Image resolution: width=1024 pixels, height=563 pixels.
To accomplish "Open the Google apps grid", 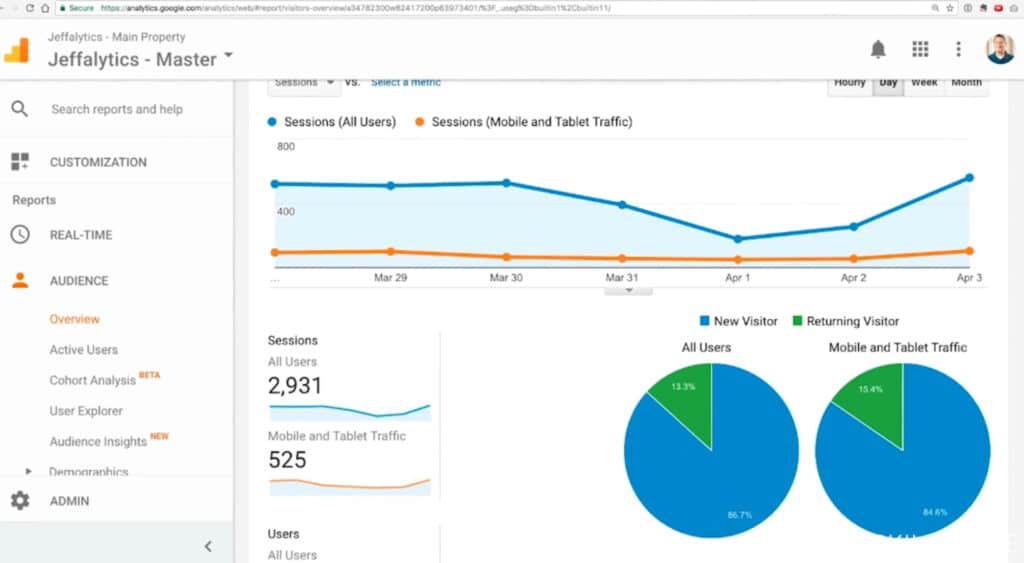I will tap(920, 49).
